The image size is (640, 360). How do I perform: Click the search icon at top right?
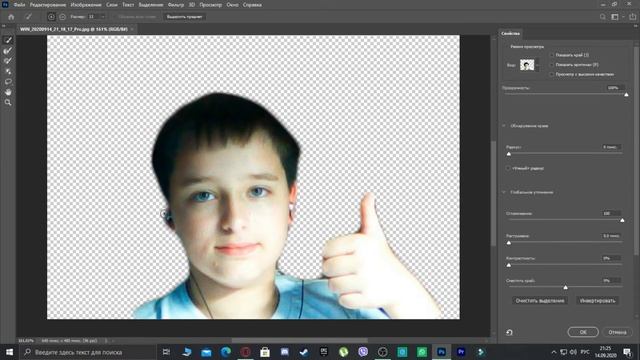click(602, 17)
